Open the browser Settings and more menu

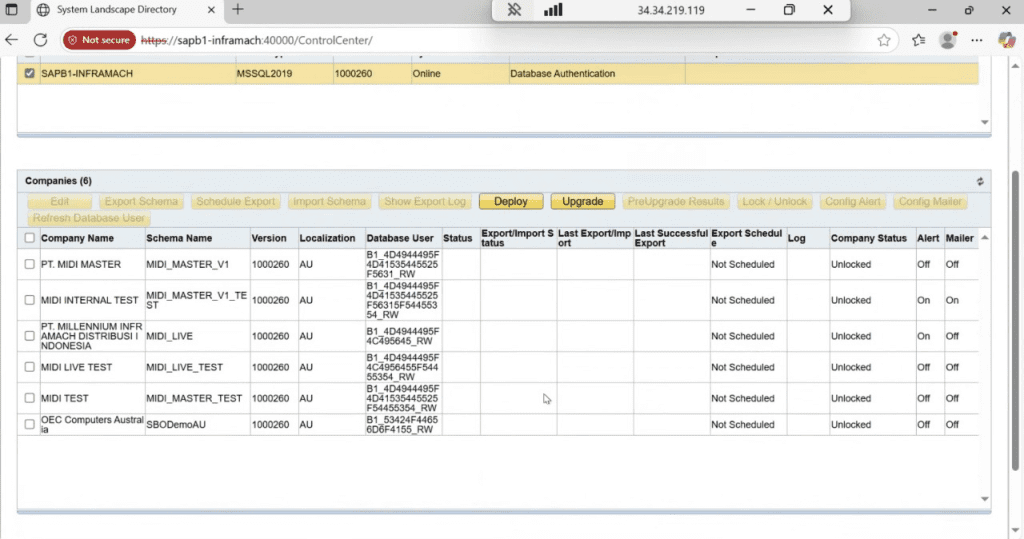point(978,41)
